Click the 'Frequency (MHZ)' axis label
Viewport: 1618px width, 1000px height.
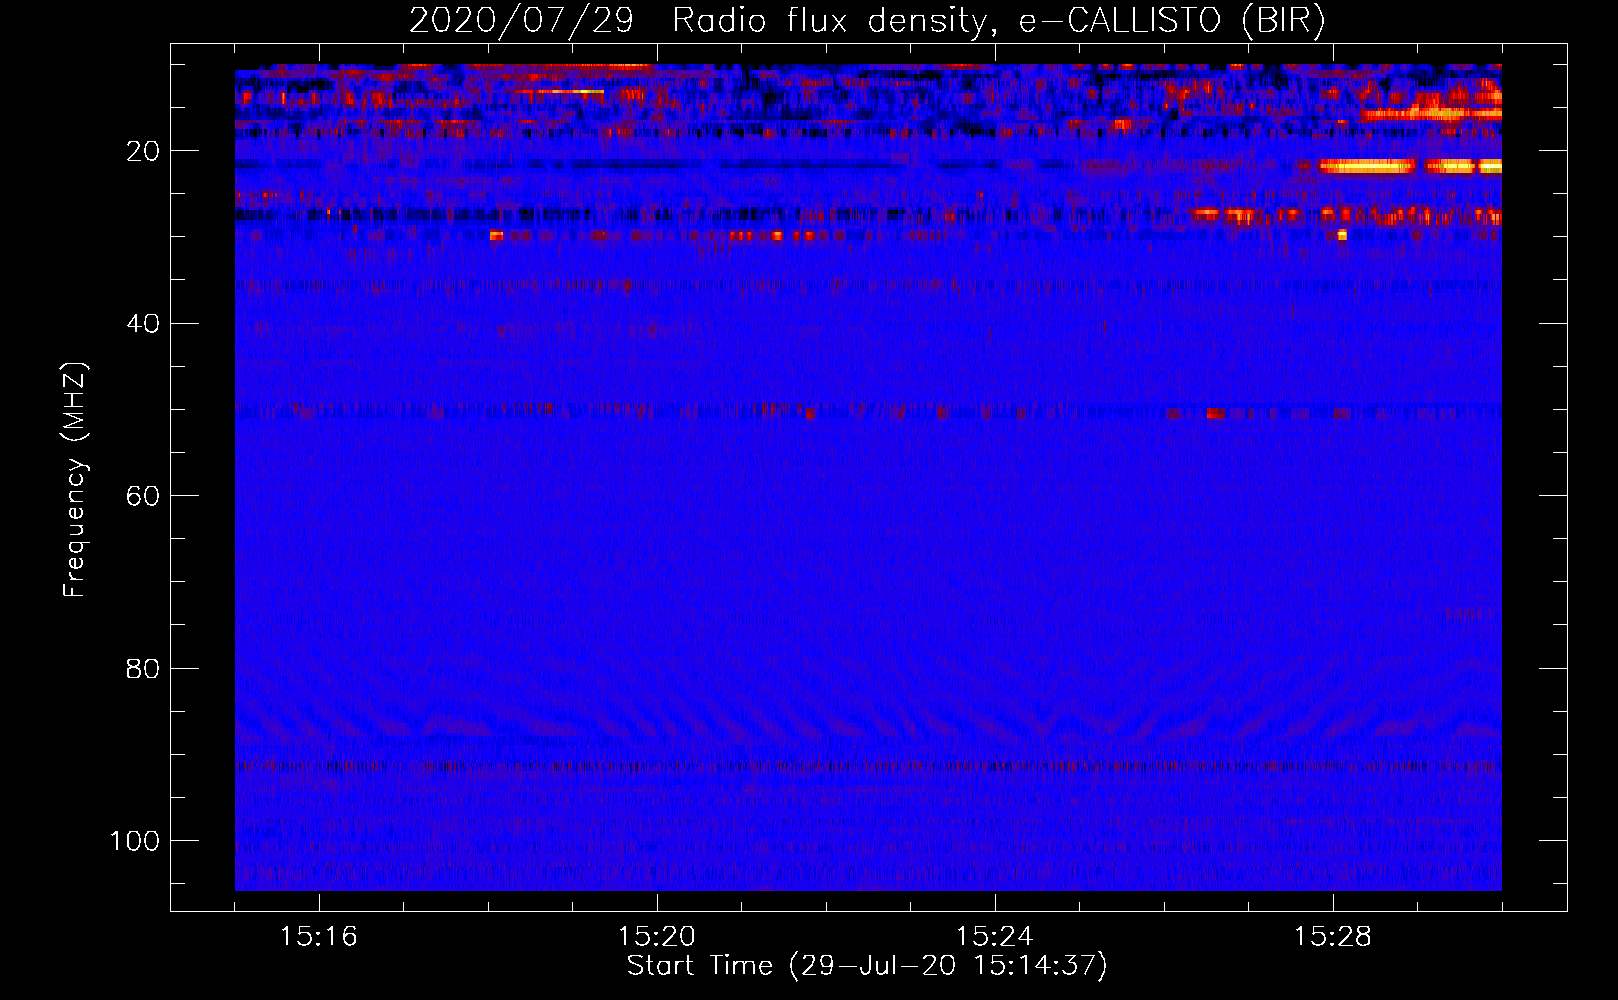point(75,480)
